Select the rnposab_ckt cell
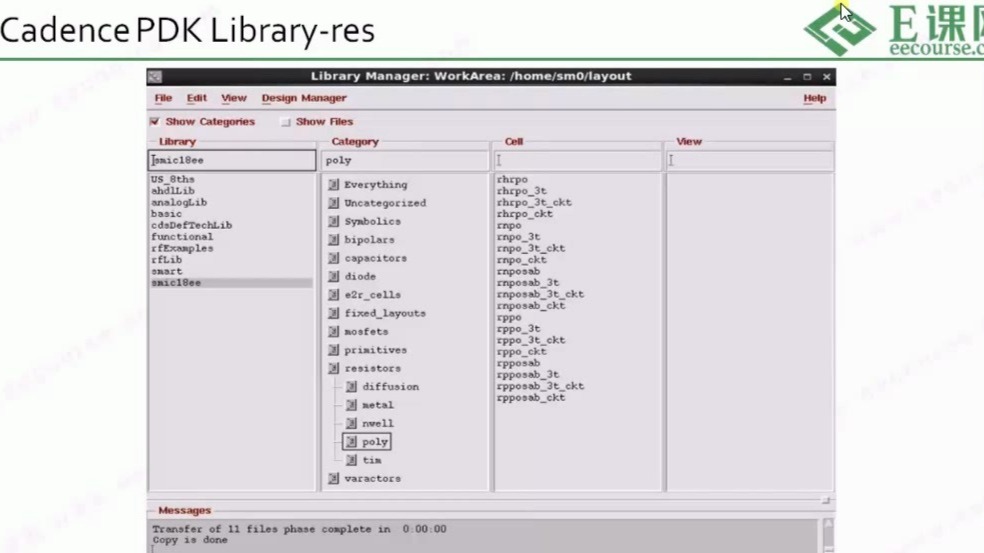 531,306
